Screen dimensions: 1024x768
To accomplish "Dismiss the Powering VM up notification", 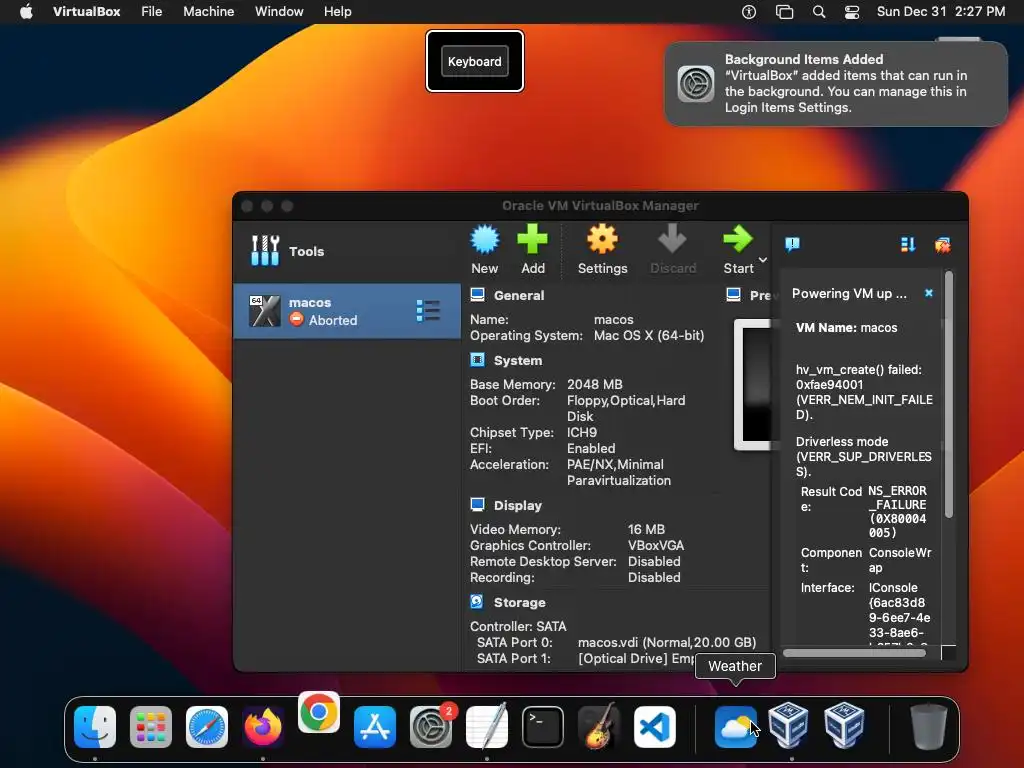I will (929, 293).
